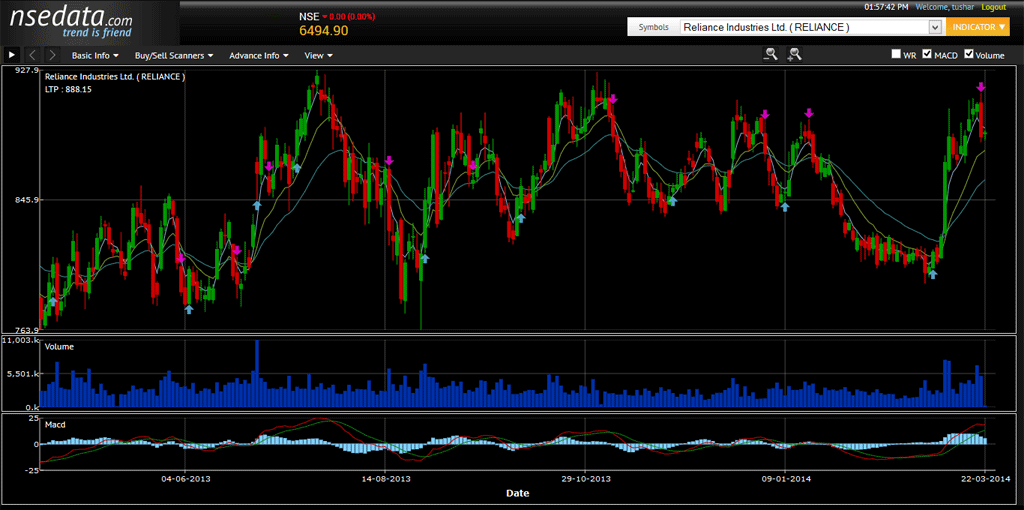The image size is (1024, 510).
Task: Open the Buy/Sell Scanners menu
Action: [x=174, y=56]
